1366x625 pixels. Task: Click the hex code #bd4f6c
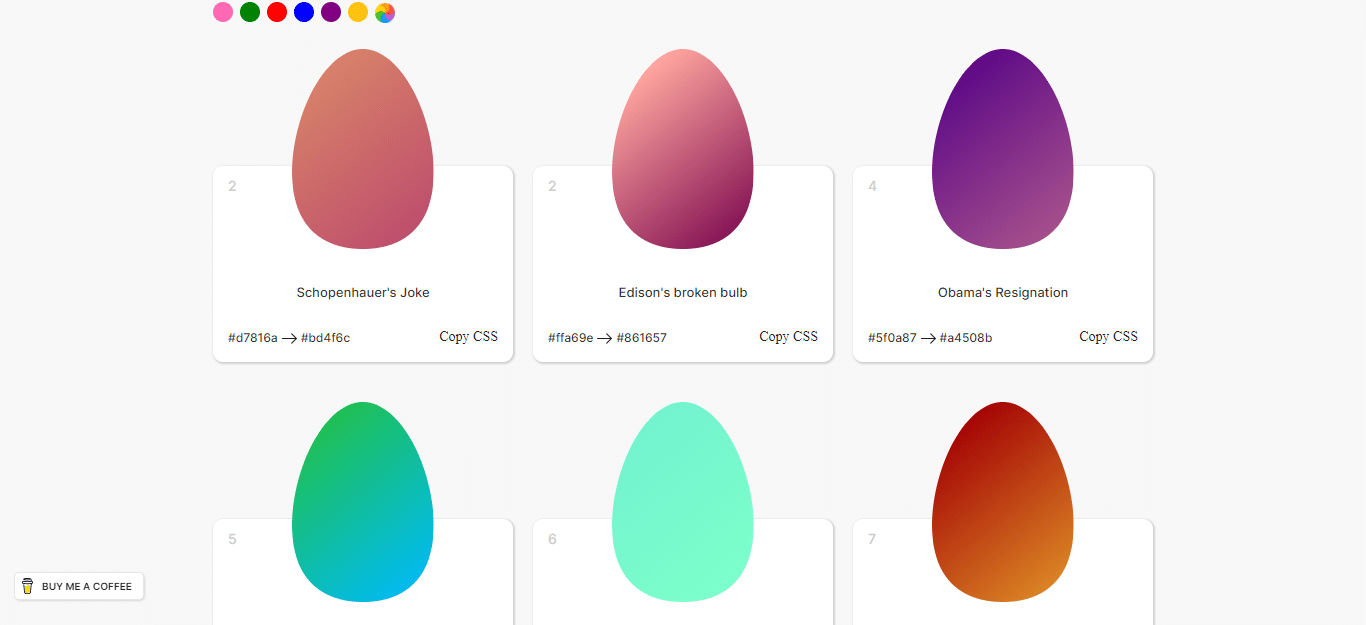pyautogui.click(x=326, y=338)
